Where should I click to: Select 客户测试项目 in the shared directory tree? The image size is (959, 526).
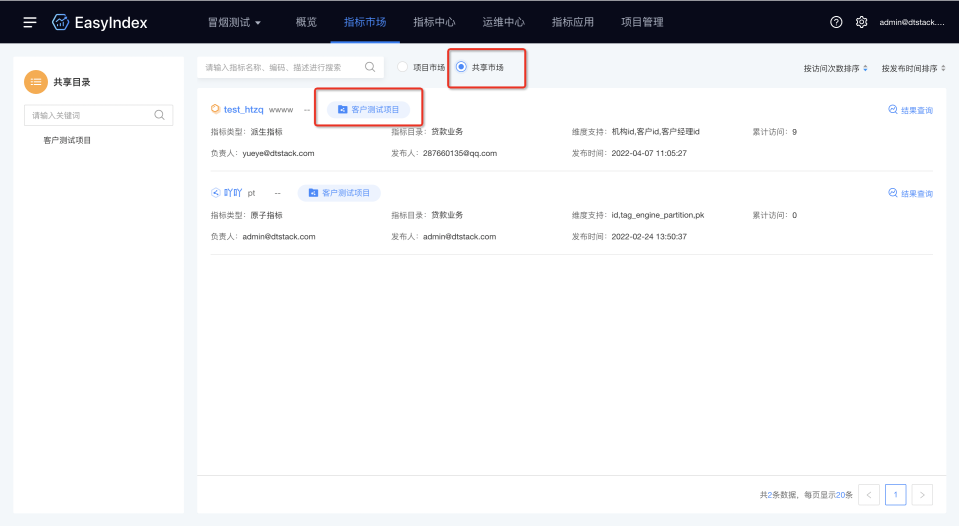pos(67,141)
